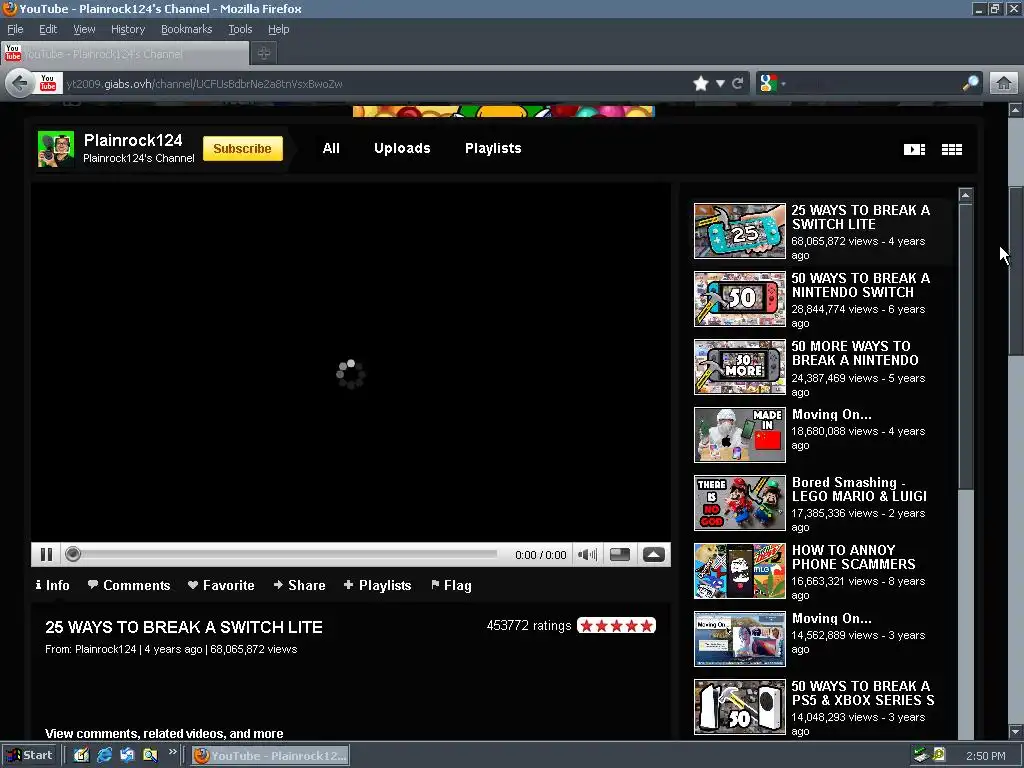The image size is (1024, 768).
Task: Open the History menu
Action: (x=128, y=29)
